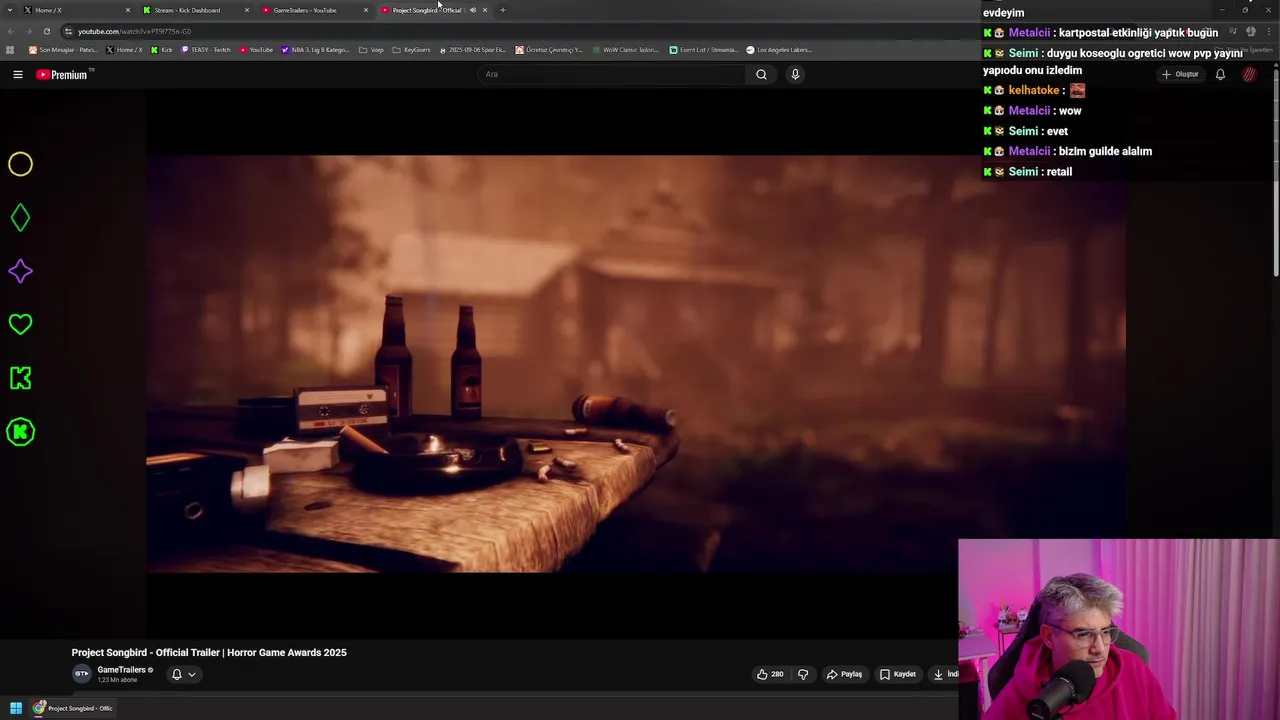Click chat username kelhatoke

click(1033, 90)
